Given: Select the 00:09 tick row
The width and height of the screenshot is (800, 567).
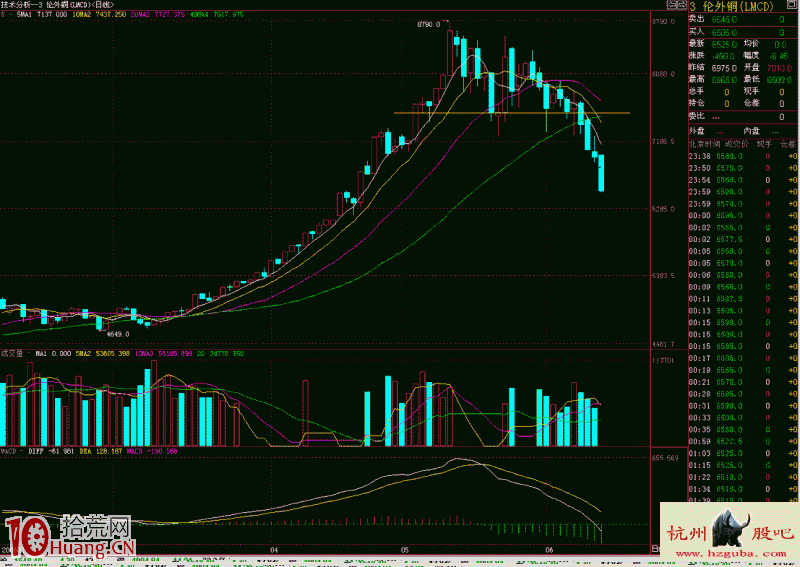Looking at the screenshot, I should (743, 287).
